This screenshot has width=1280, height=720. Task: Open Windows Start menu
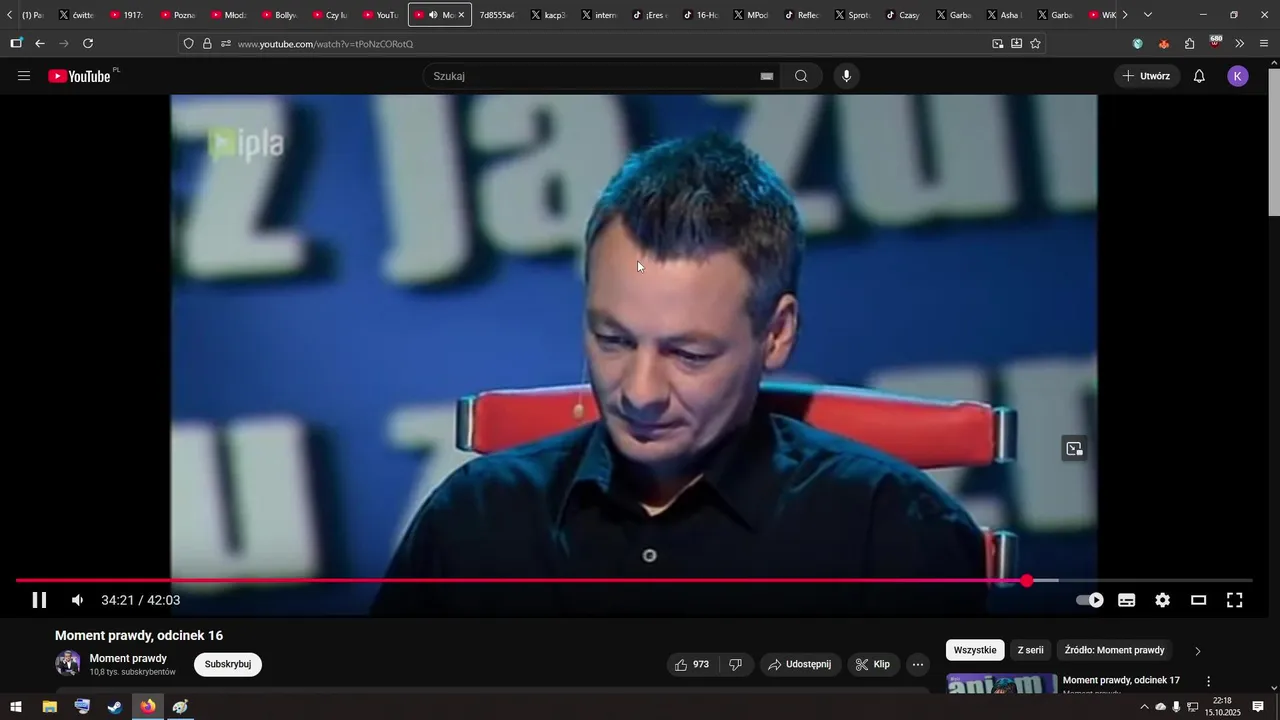pos(16,707)
